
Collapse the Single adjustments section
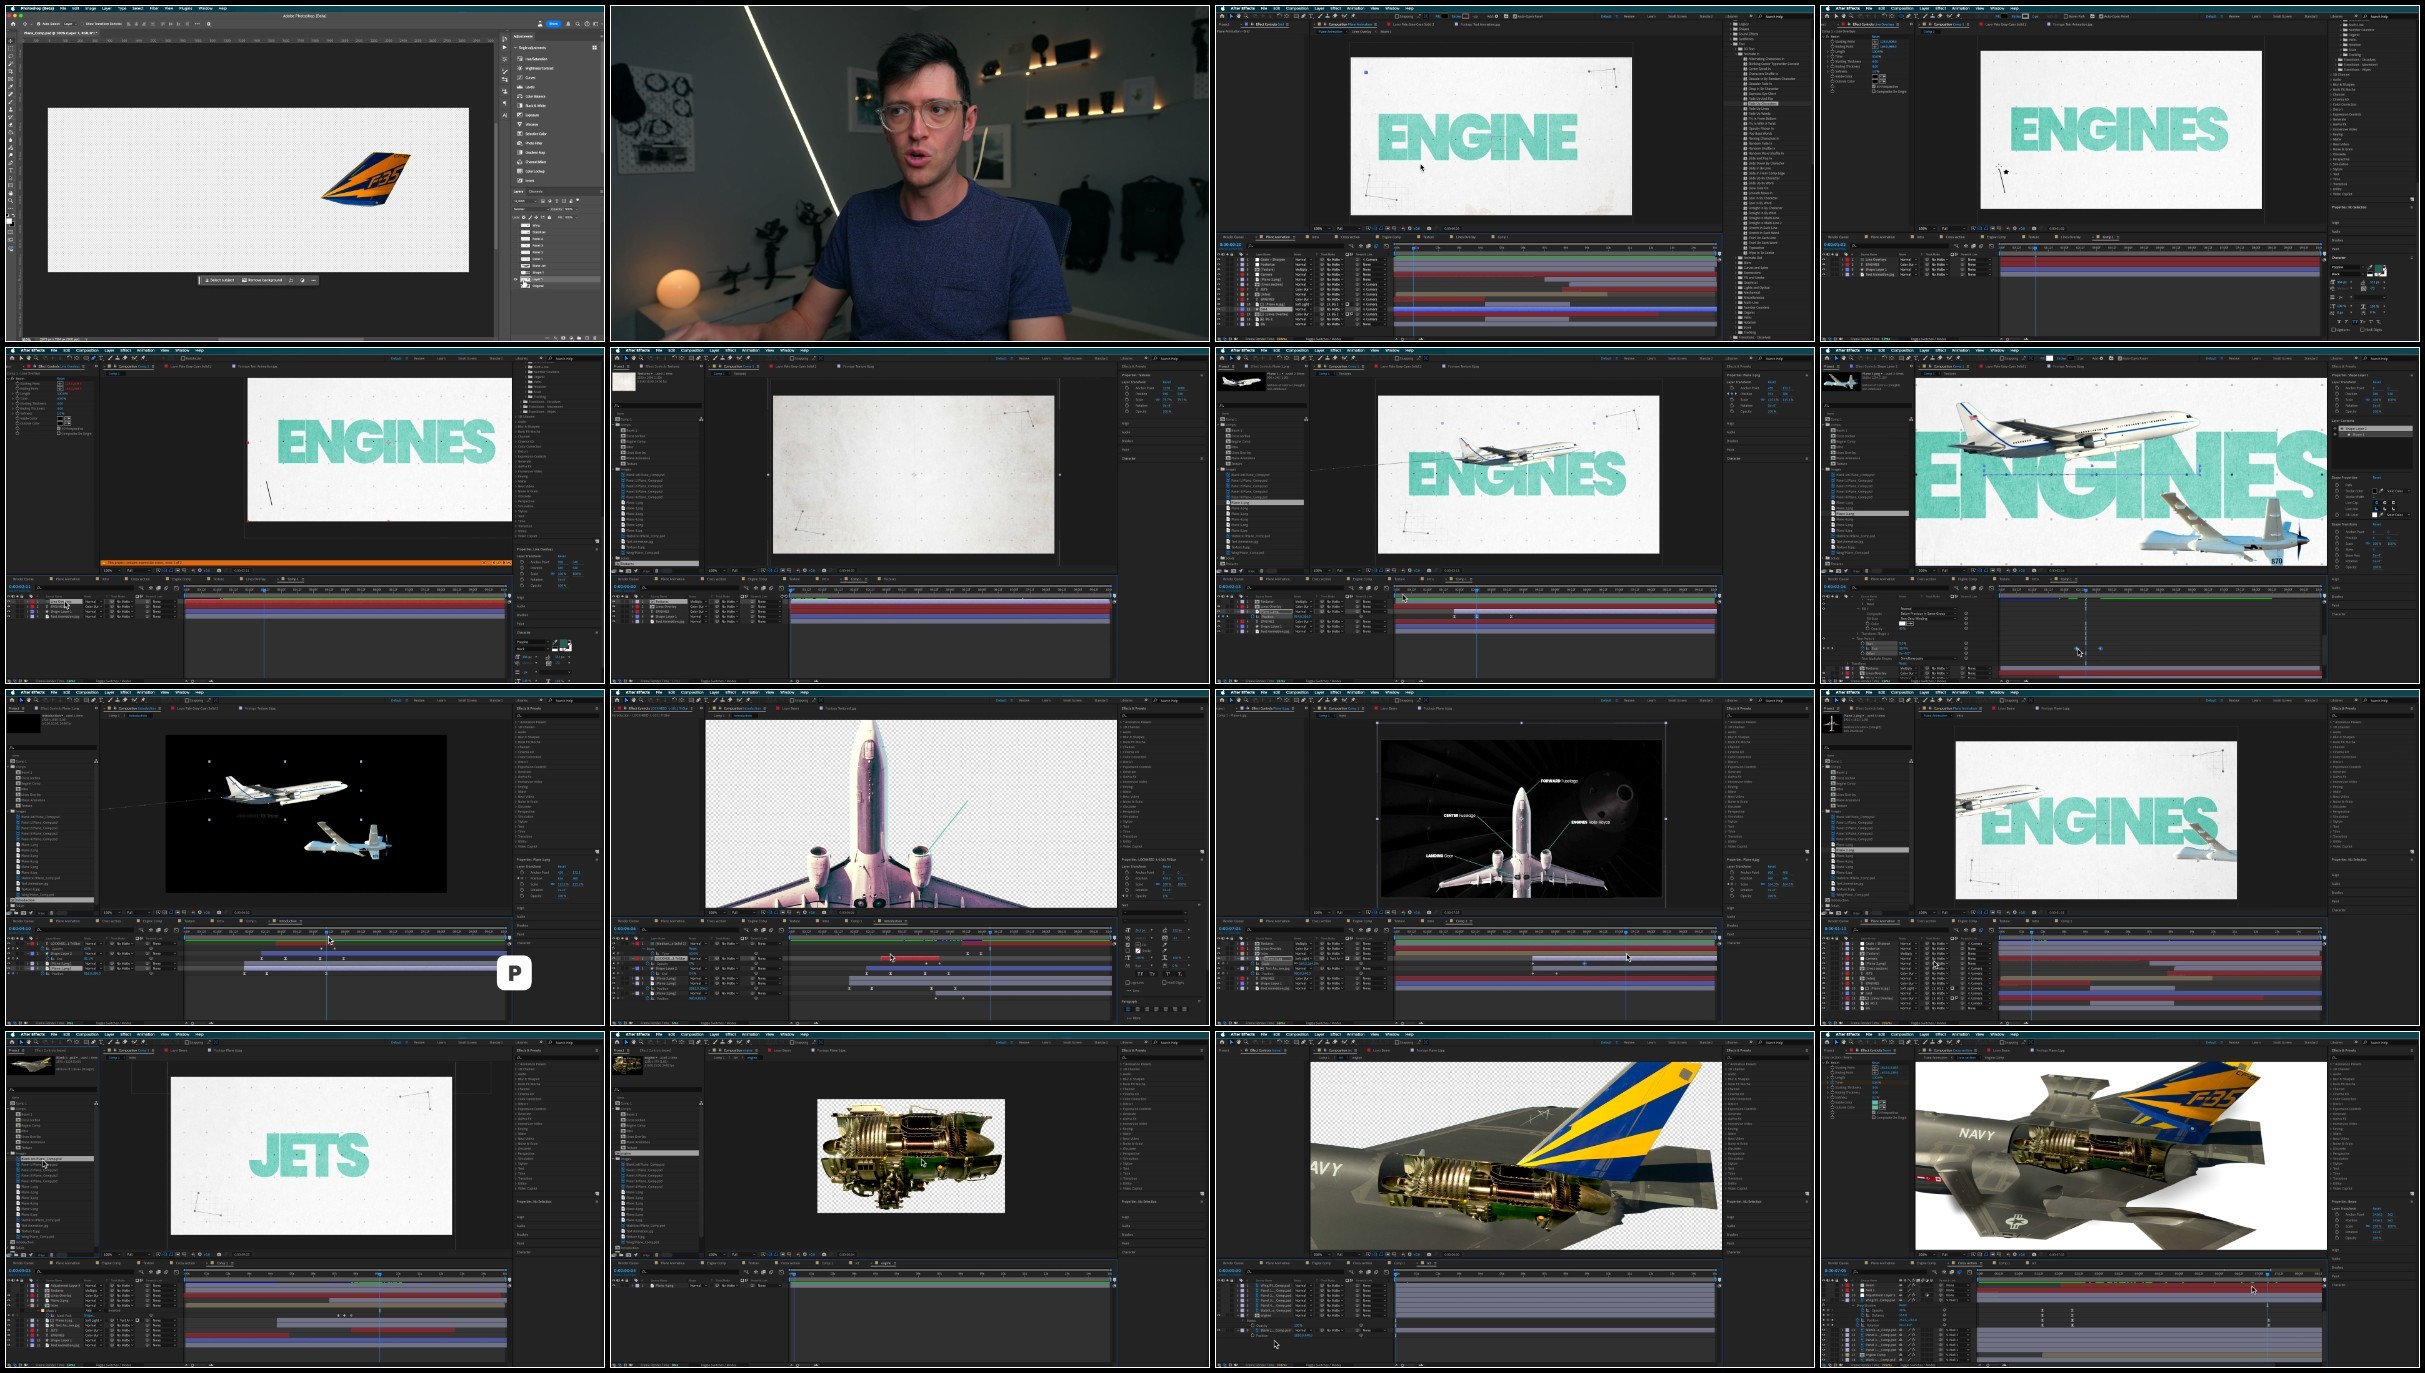point(515,48)
